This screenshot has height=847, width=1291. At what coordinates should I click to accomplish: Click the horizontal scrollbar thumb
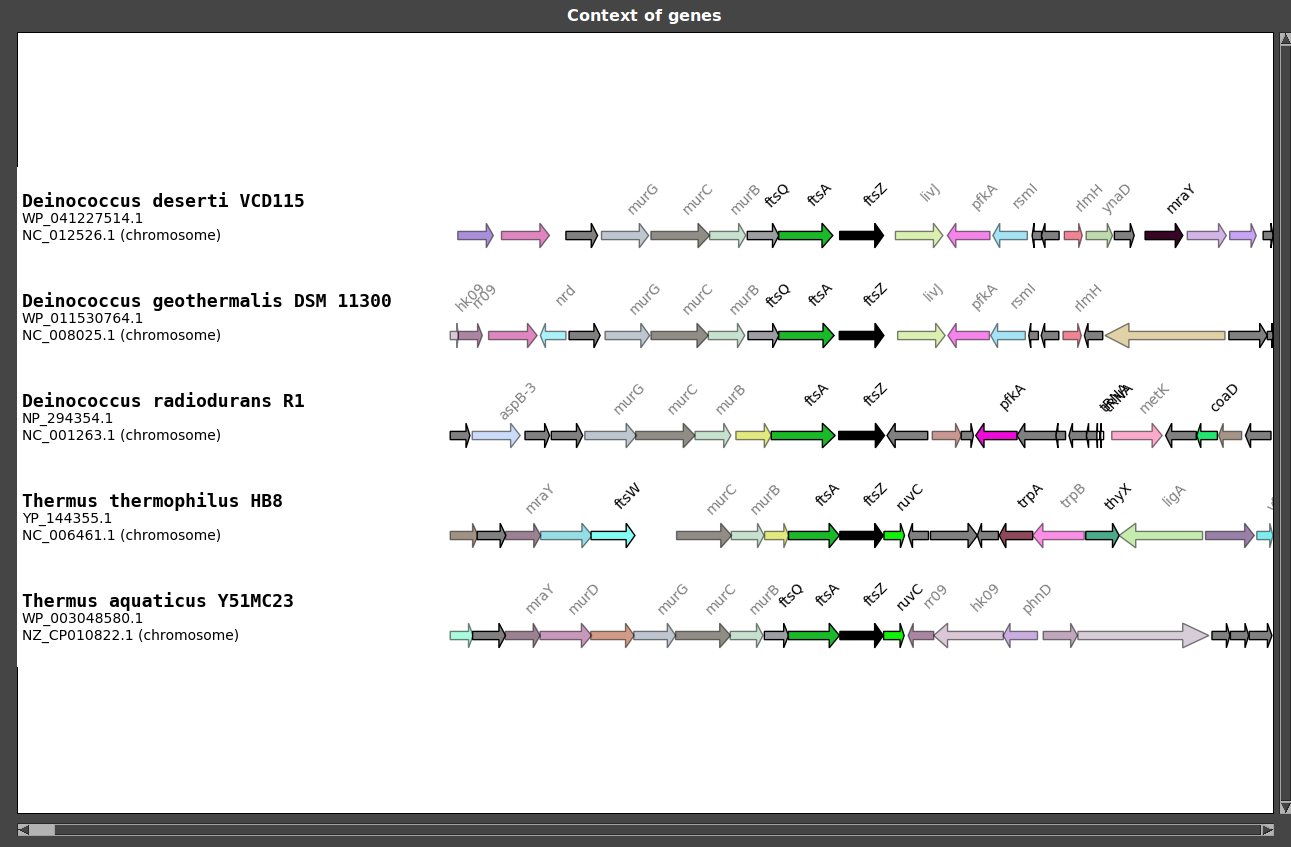[x=42, y=830]
